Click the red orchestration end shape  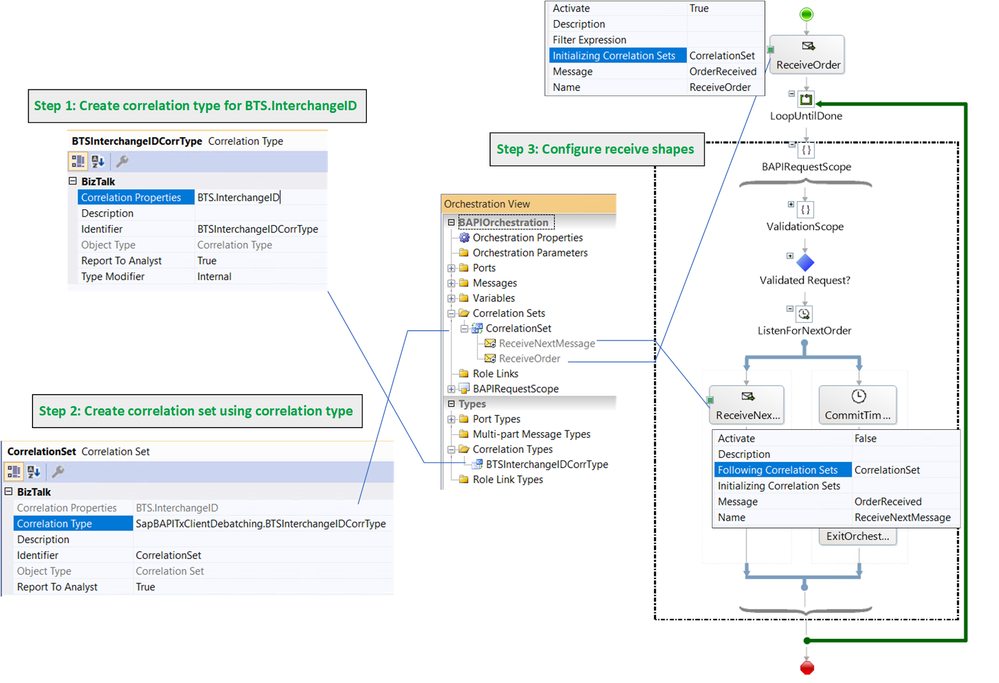point(807,668)
